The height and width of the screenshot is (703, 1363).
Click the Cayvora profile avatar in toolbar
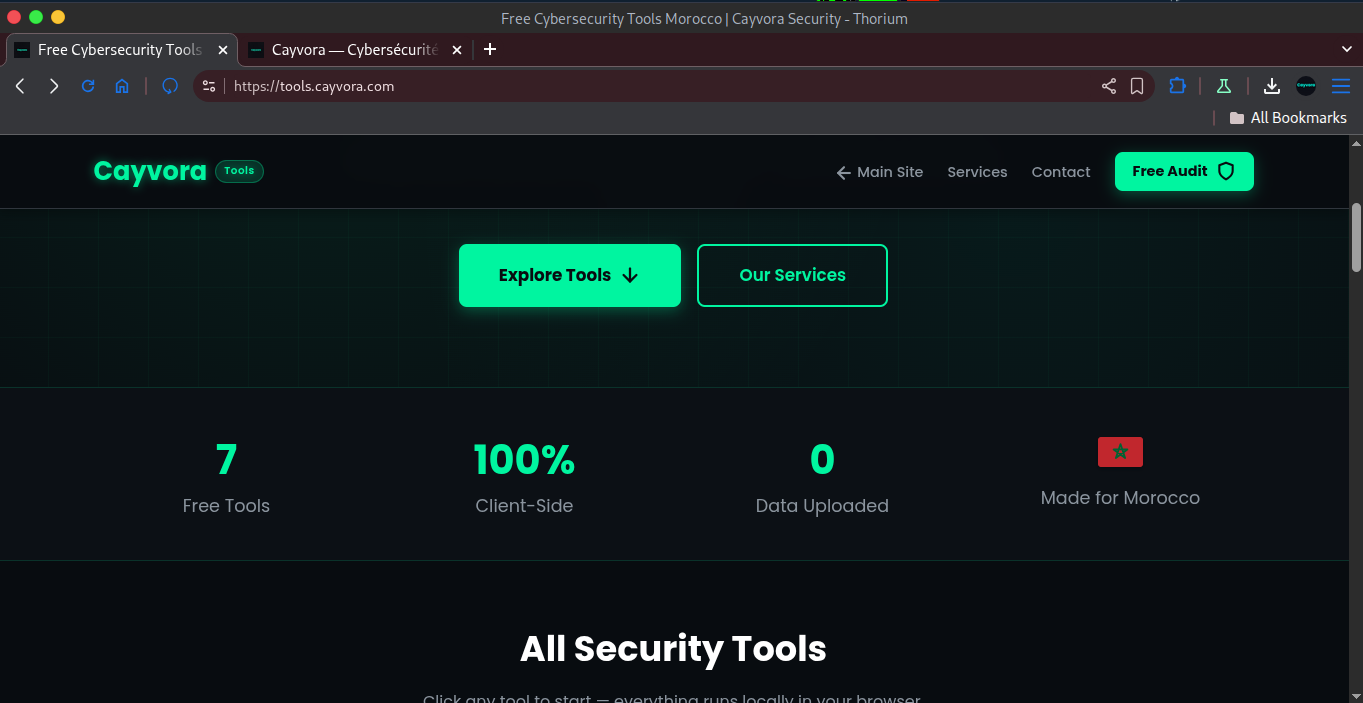tap(1306, 86)
